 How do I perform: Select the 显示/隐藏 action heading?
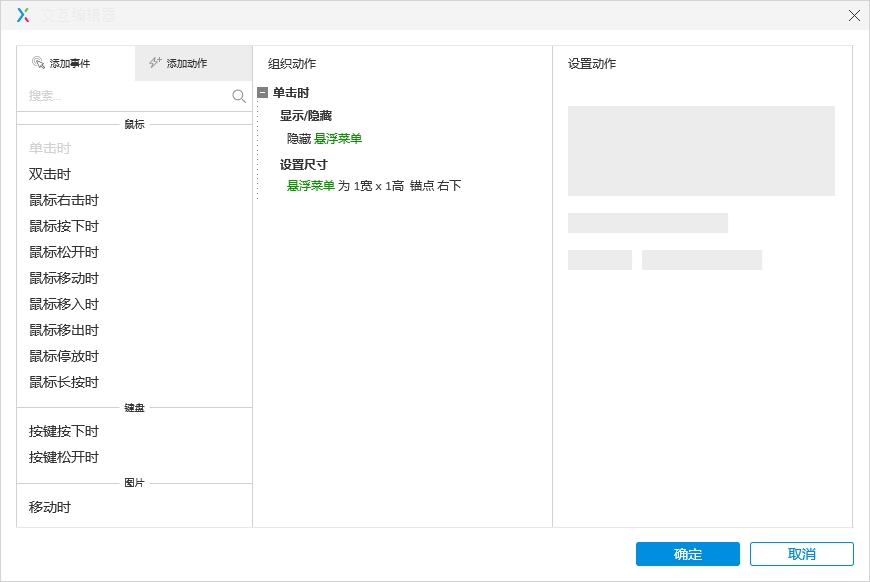pyautogui.click(x=306, y=115)
